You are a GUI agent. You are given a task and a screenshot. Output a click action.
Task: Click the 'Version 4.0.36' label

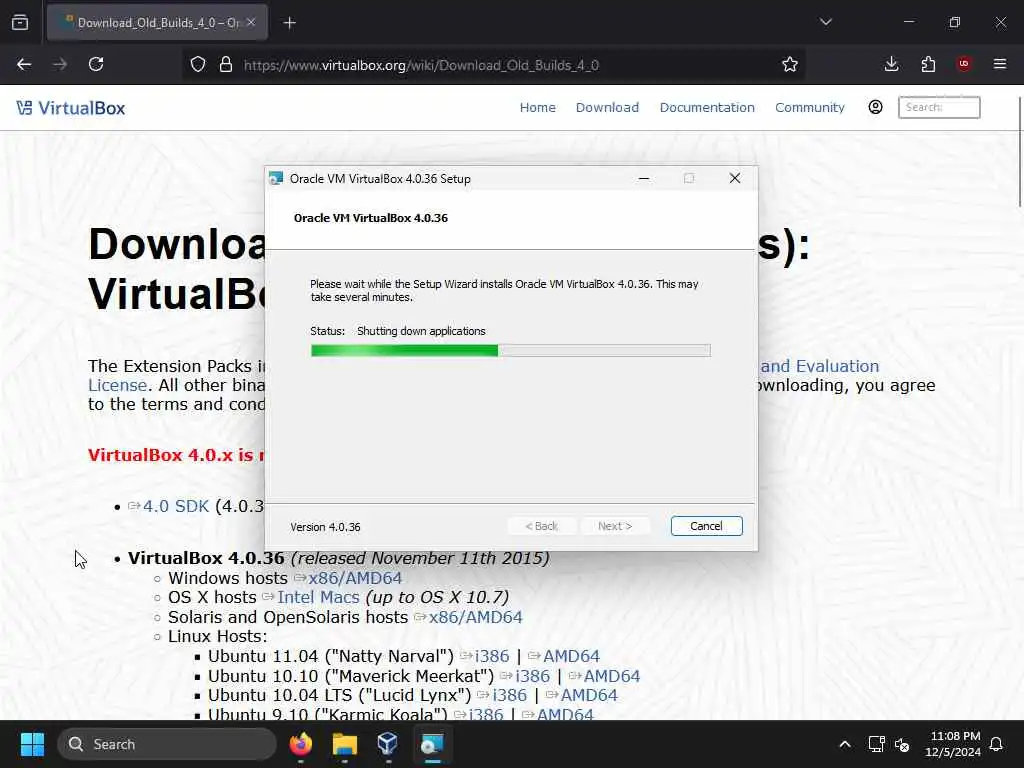[325, 527]
